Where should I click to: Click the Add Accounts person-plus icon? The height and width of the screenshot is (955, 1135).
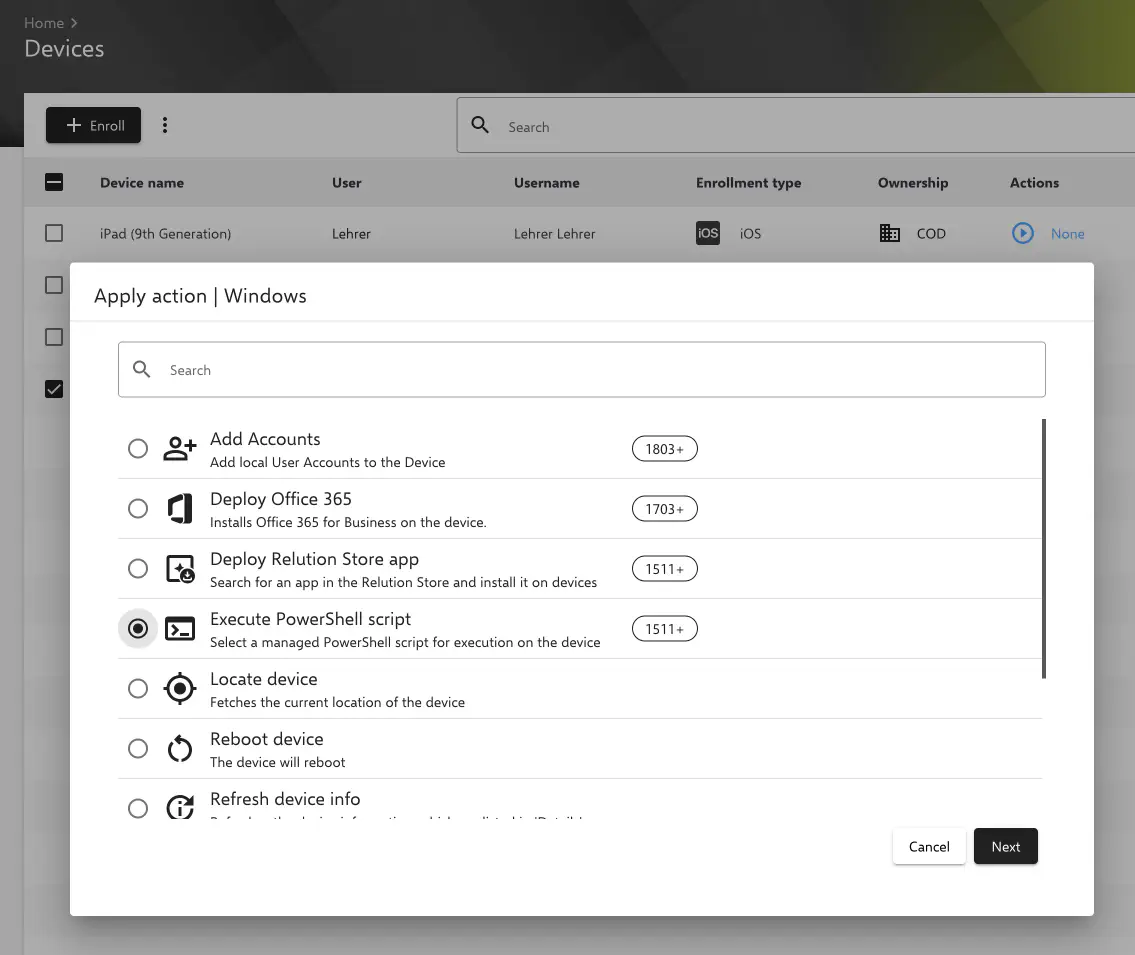[x=180, y=449]
